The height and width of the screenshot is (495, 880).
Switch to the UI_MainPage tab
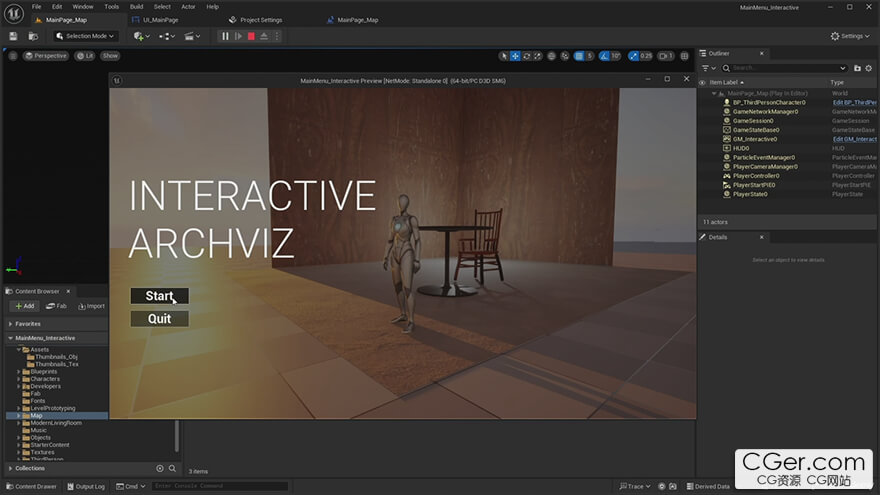tap(161, 20)
